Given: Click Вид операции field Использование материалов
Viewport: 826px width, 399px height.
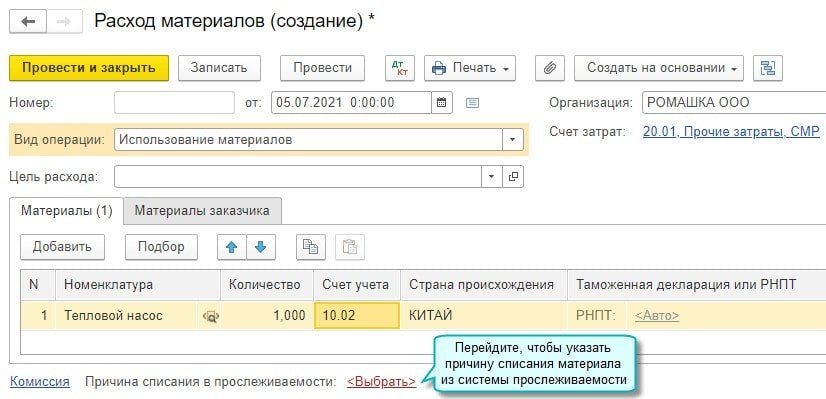Looking at the screenshot, I should pyautogui.click(x=308, y=140).
